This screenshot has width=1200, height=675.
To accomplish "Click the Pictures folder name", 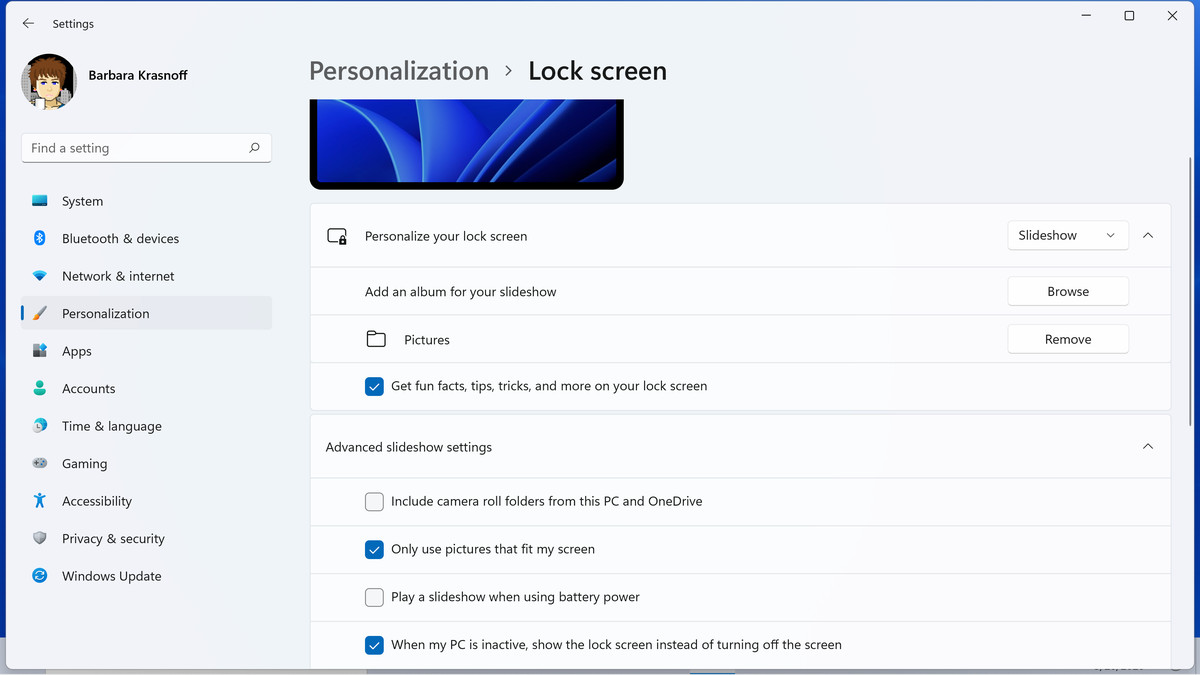I will pyautogui.click(x=427, y=340).
